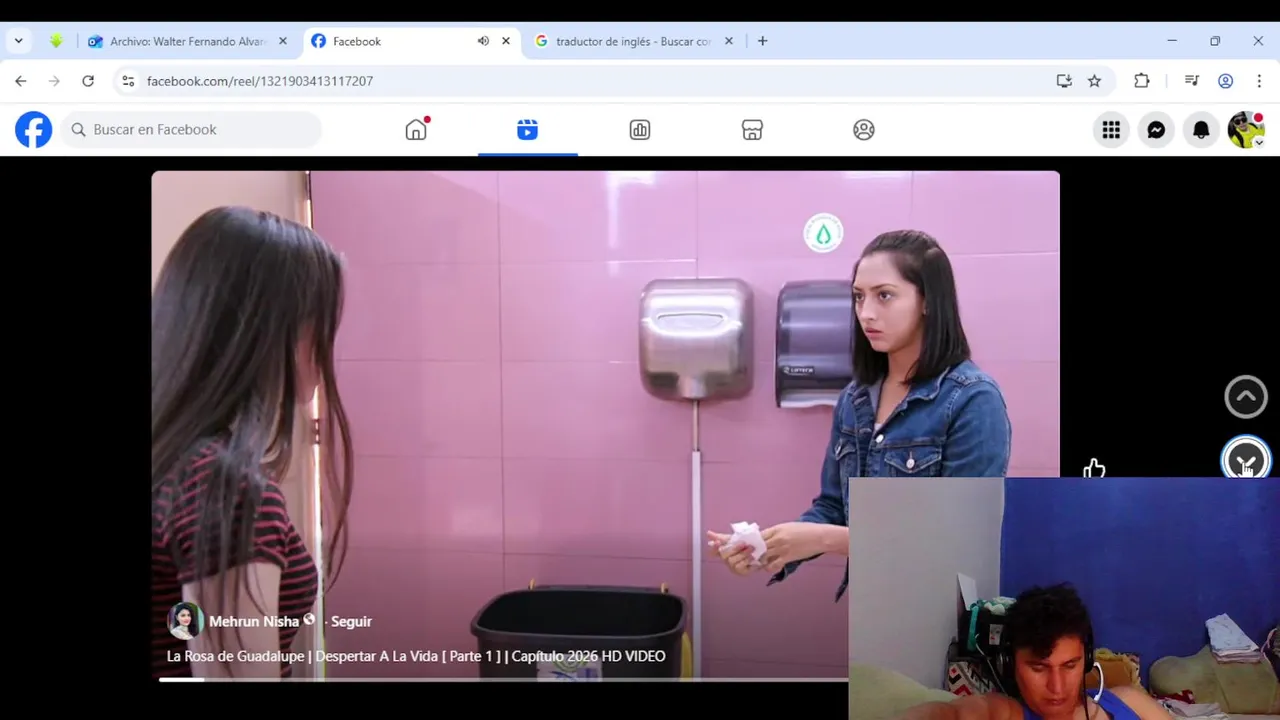Close the Facebook tab
1280x720 pixels.
506,41
